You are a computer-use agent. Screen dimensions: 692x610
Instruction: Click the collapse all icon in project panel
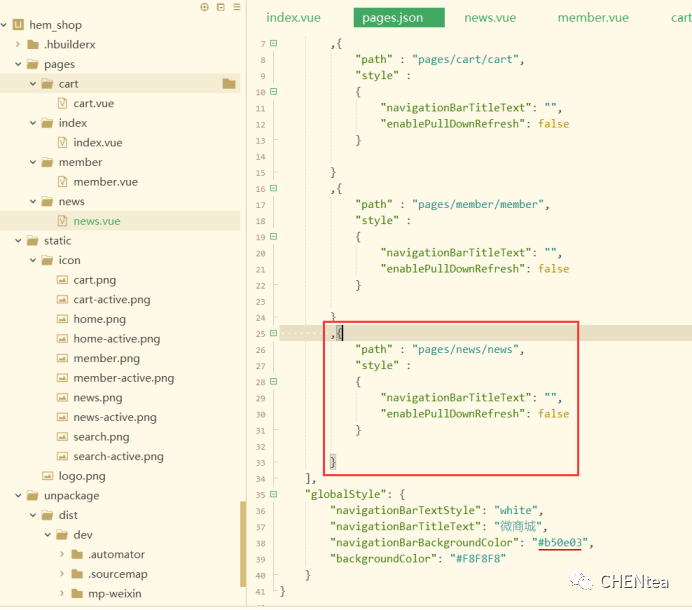coord(220,7)
